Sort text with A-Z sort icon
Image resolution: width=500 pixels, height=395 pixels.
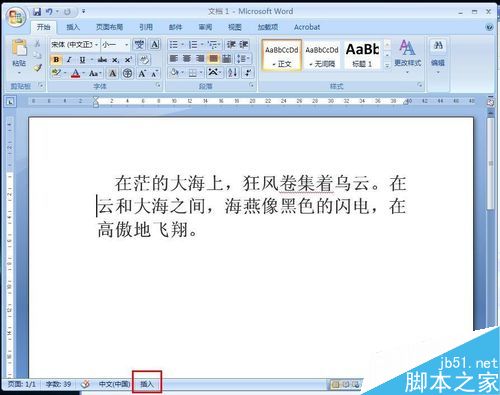[x=233, y=72]
